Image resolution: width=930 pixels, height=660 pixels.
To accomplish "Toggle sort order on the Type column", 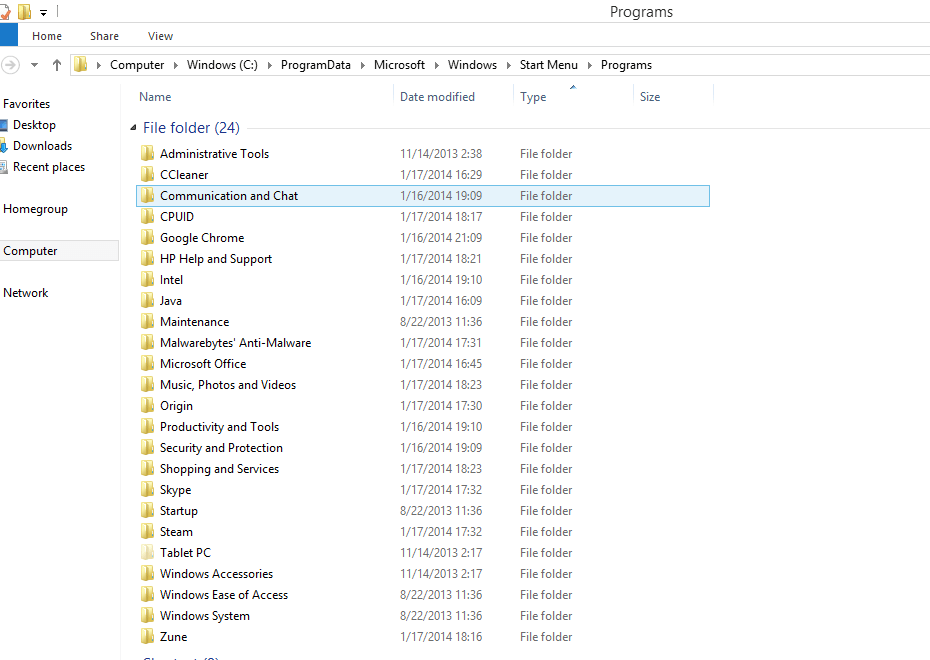I will click(532, 96).
